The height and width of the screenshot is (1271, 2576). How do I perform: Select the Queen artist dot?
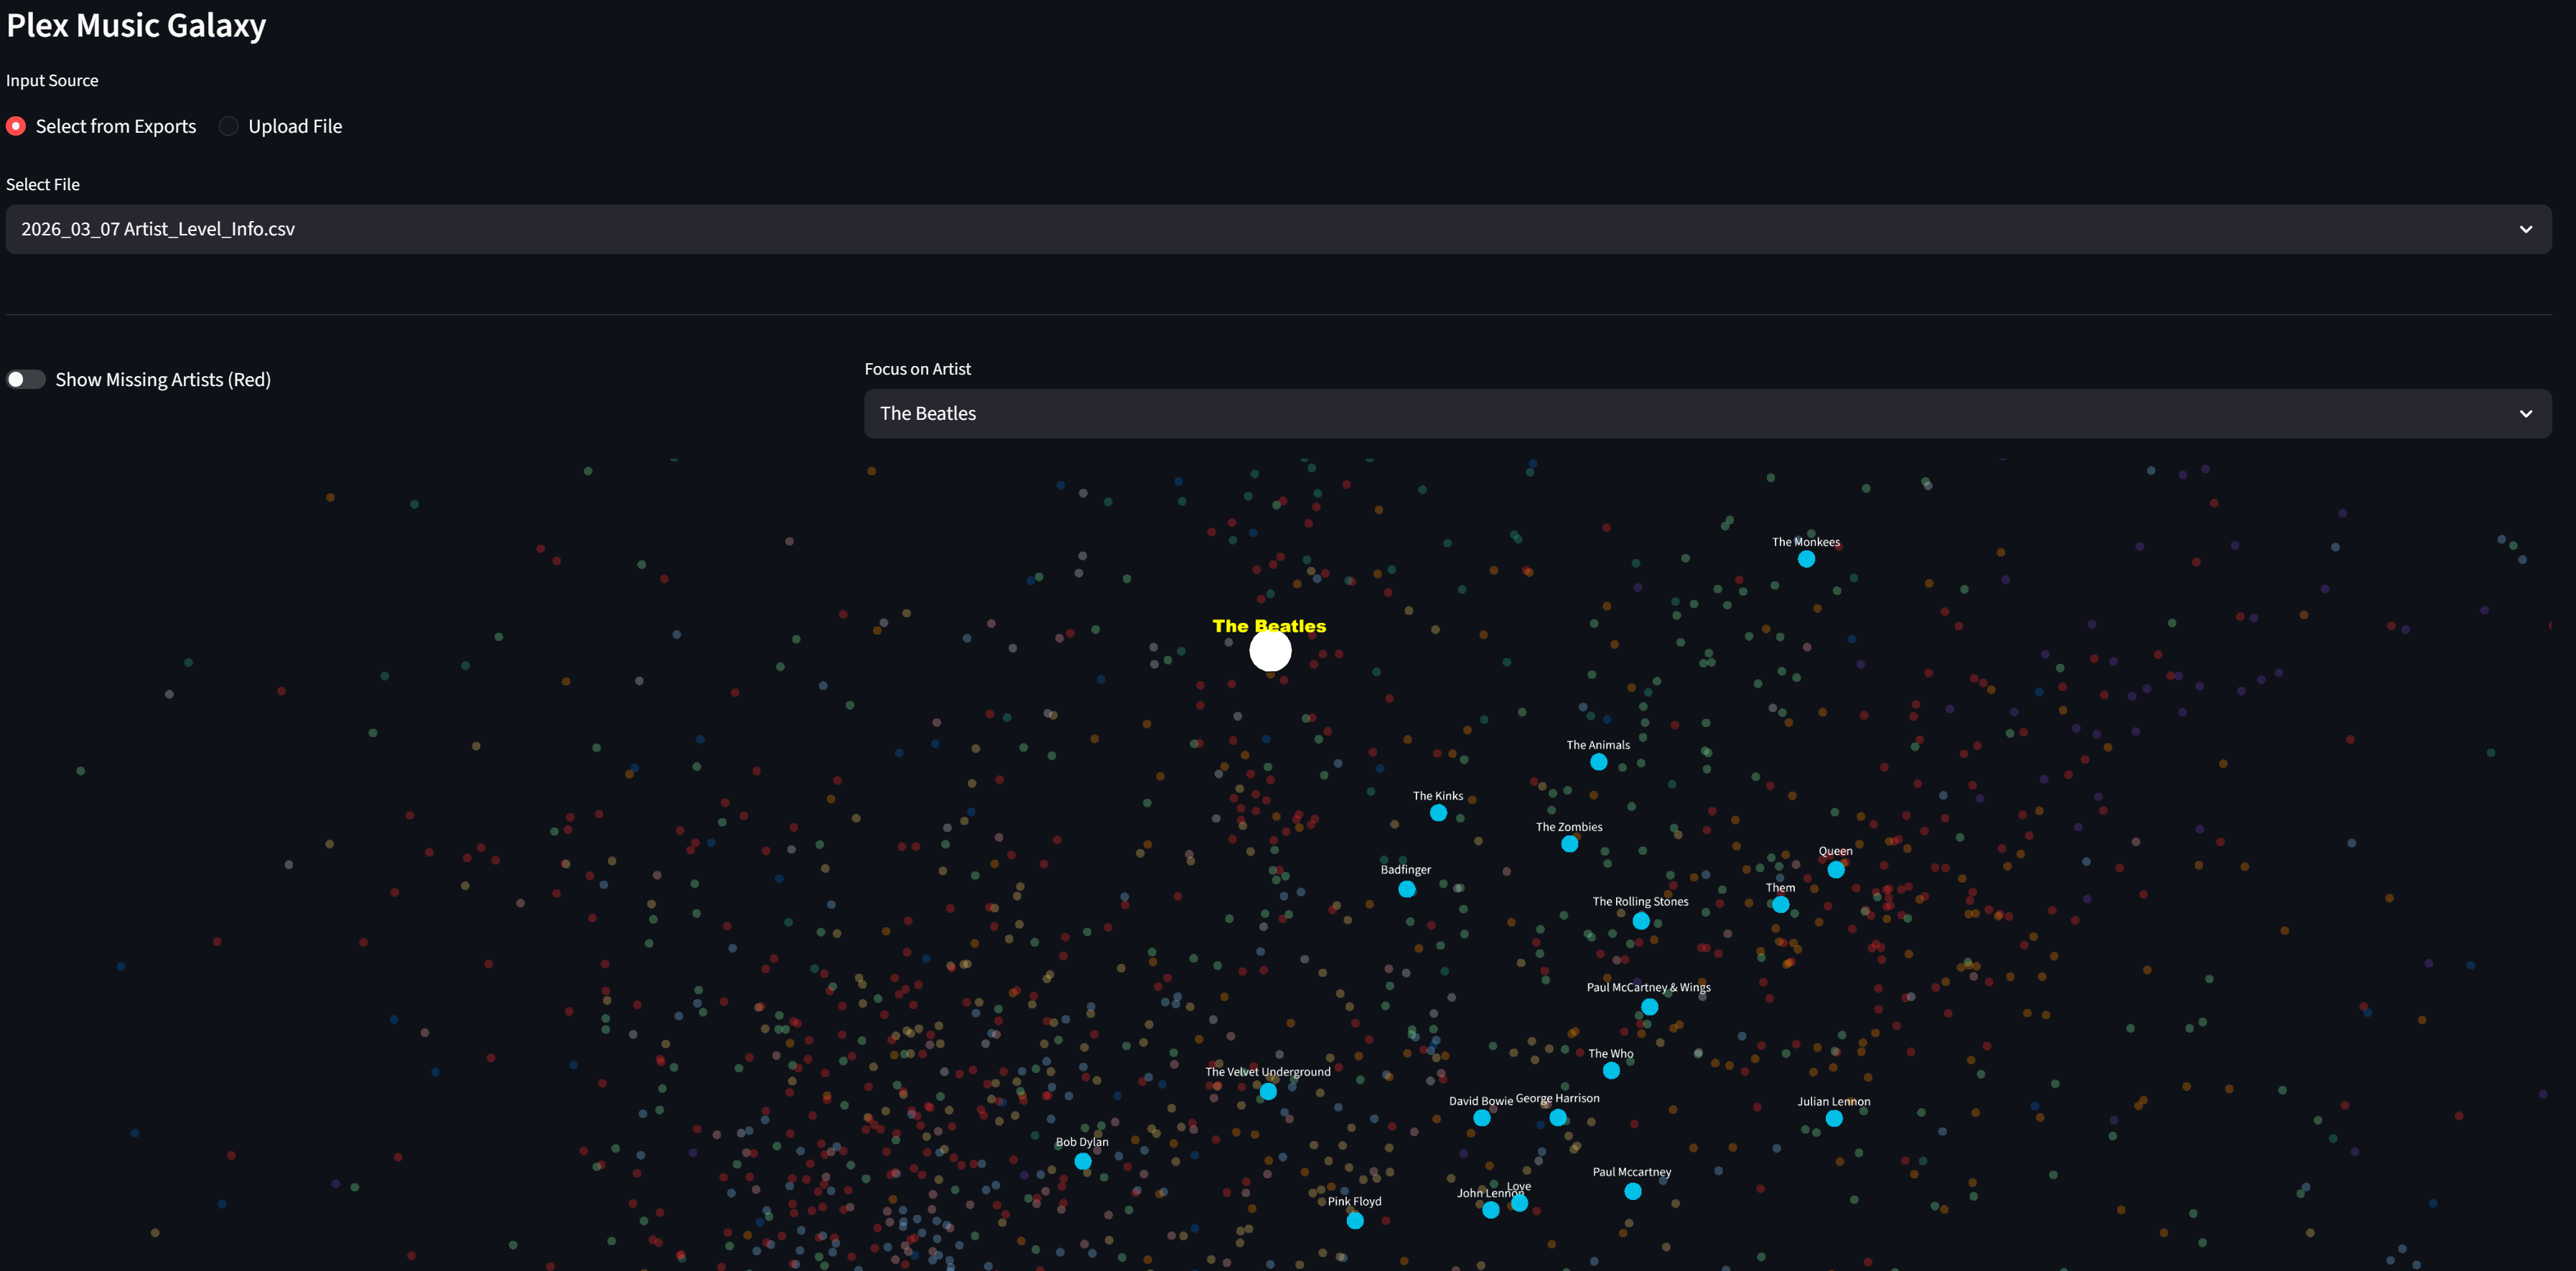point(1836,870)
